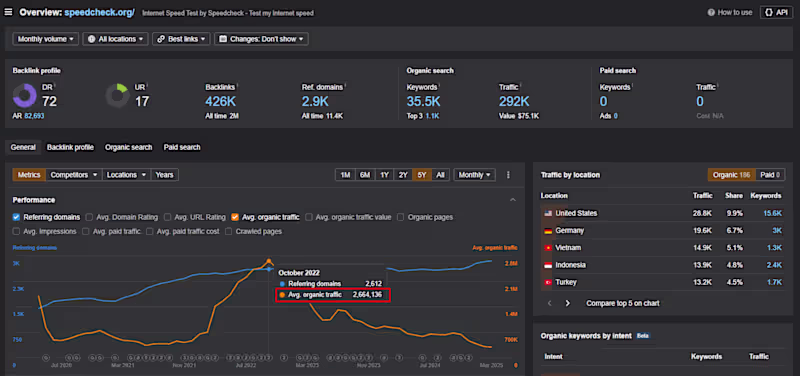The image size is (800, 376).
Task: Set chart range to 2Y
Action: coord(403,175)
